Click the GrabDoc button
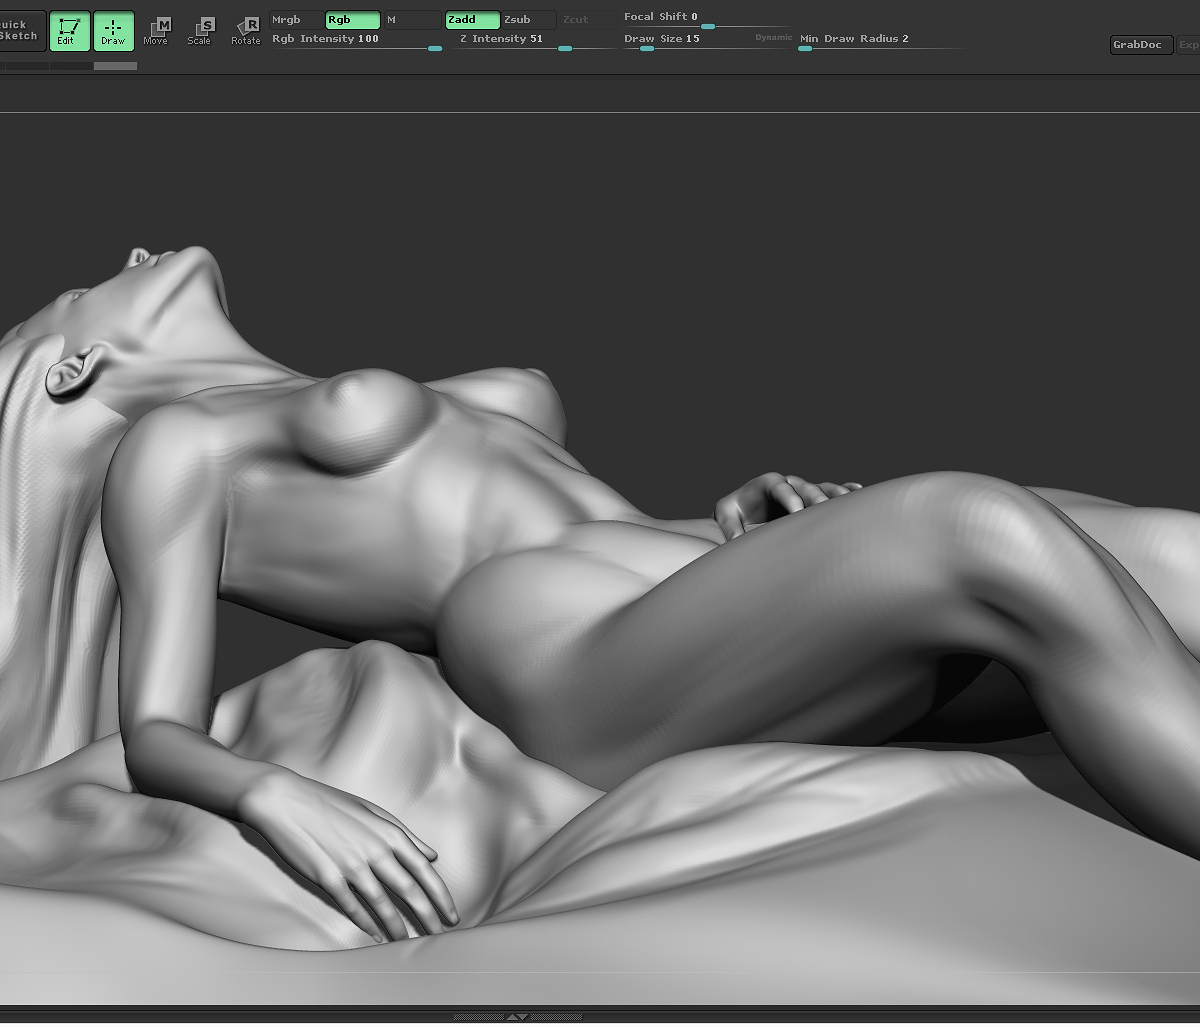 pyautogui.click(x=1141, y=45)
